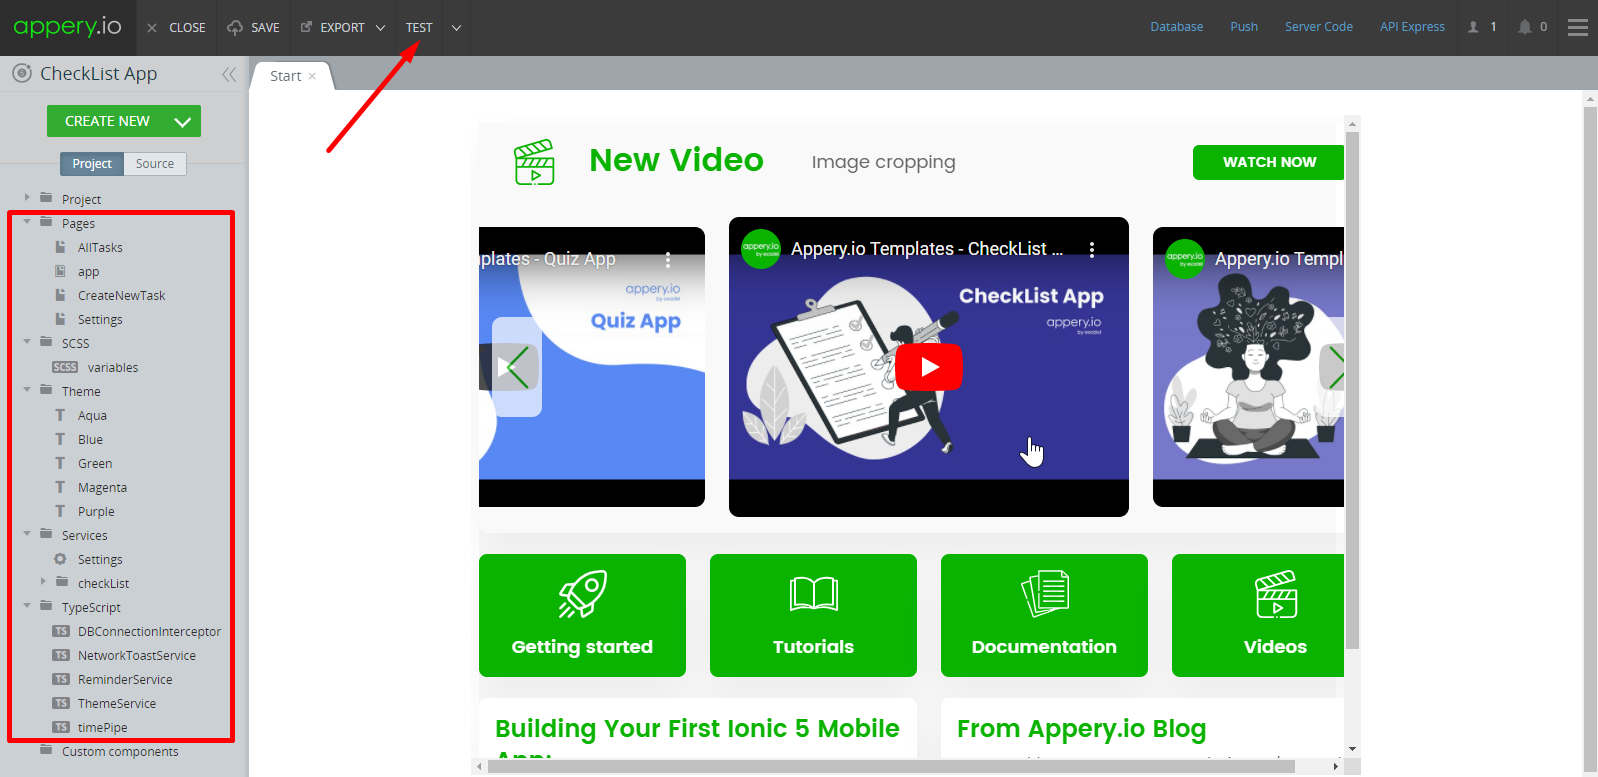
Task: Open the NetworkToastService file
Action: (x=137, y=656)
